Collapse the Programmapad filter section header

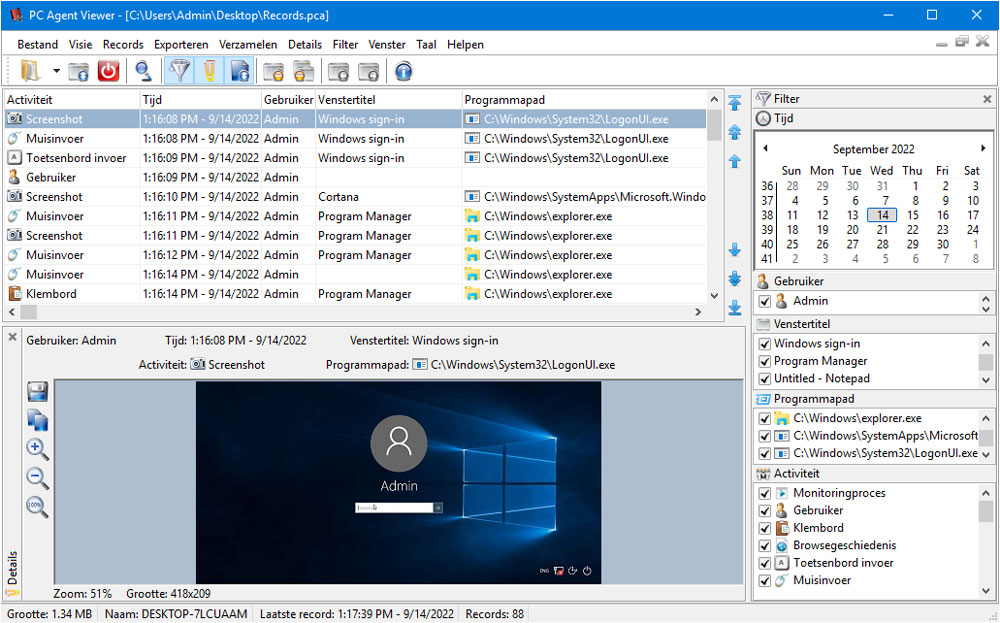pos(874,399)
